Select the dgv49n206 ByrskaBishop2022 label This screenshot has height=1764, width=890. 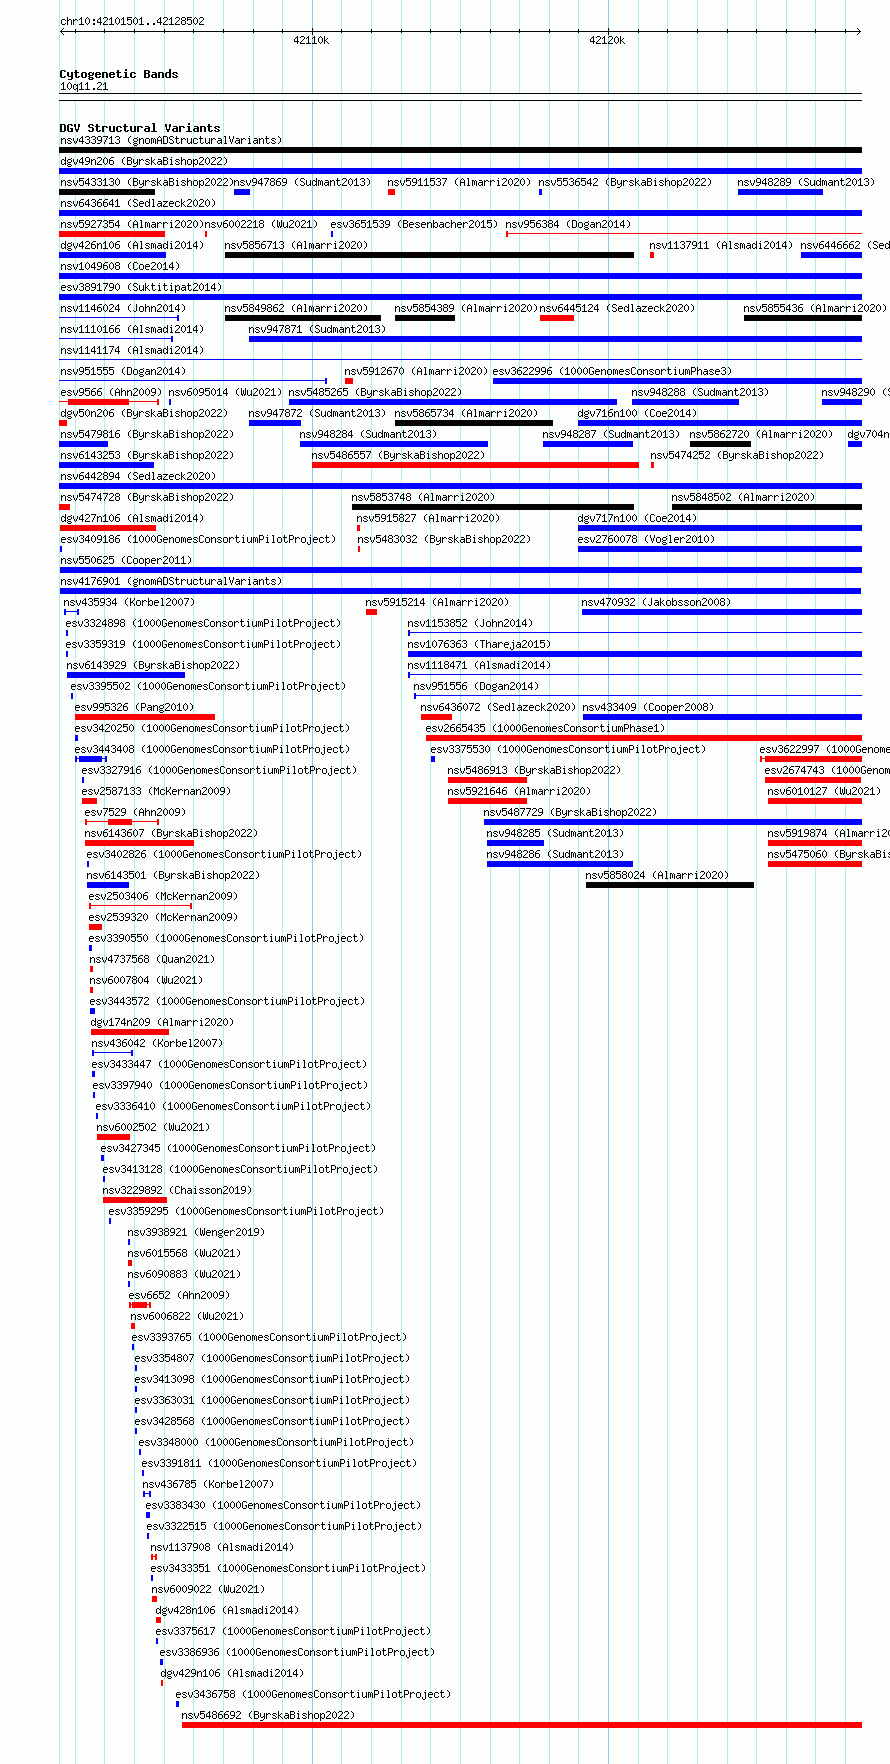tap(144, 161)
